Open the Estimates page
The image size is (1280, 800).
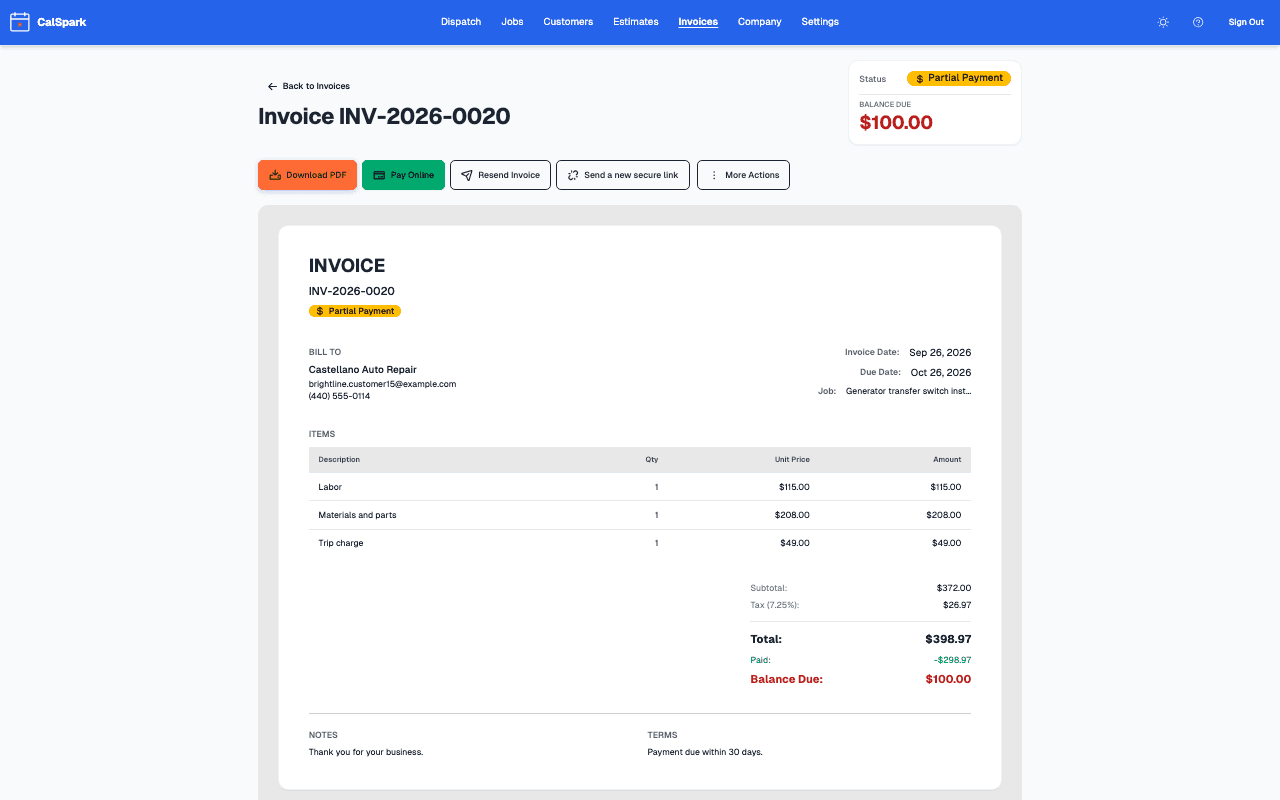pos(636,22)
